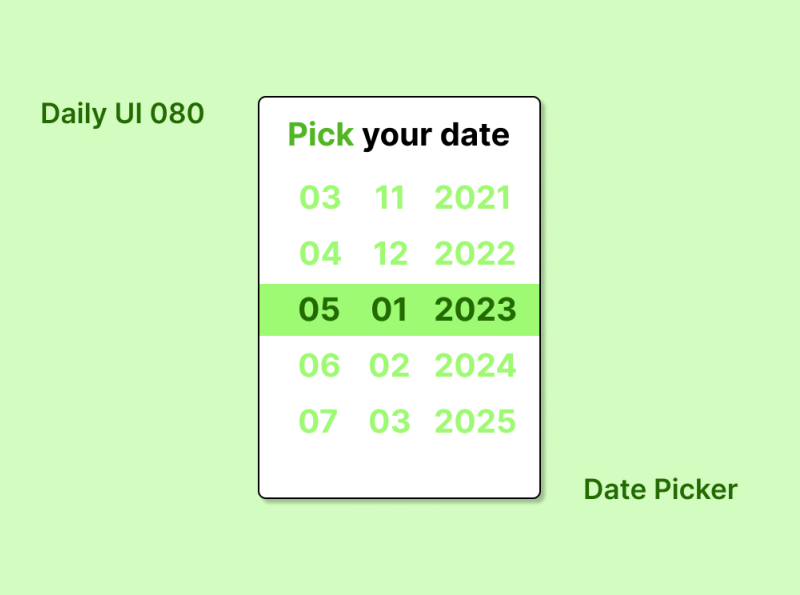Viewport: 800px width, 595px height.
Task: Select day value 02 below the highlighted row
Action: click(391, 366)
